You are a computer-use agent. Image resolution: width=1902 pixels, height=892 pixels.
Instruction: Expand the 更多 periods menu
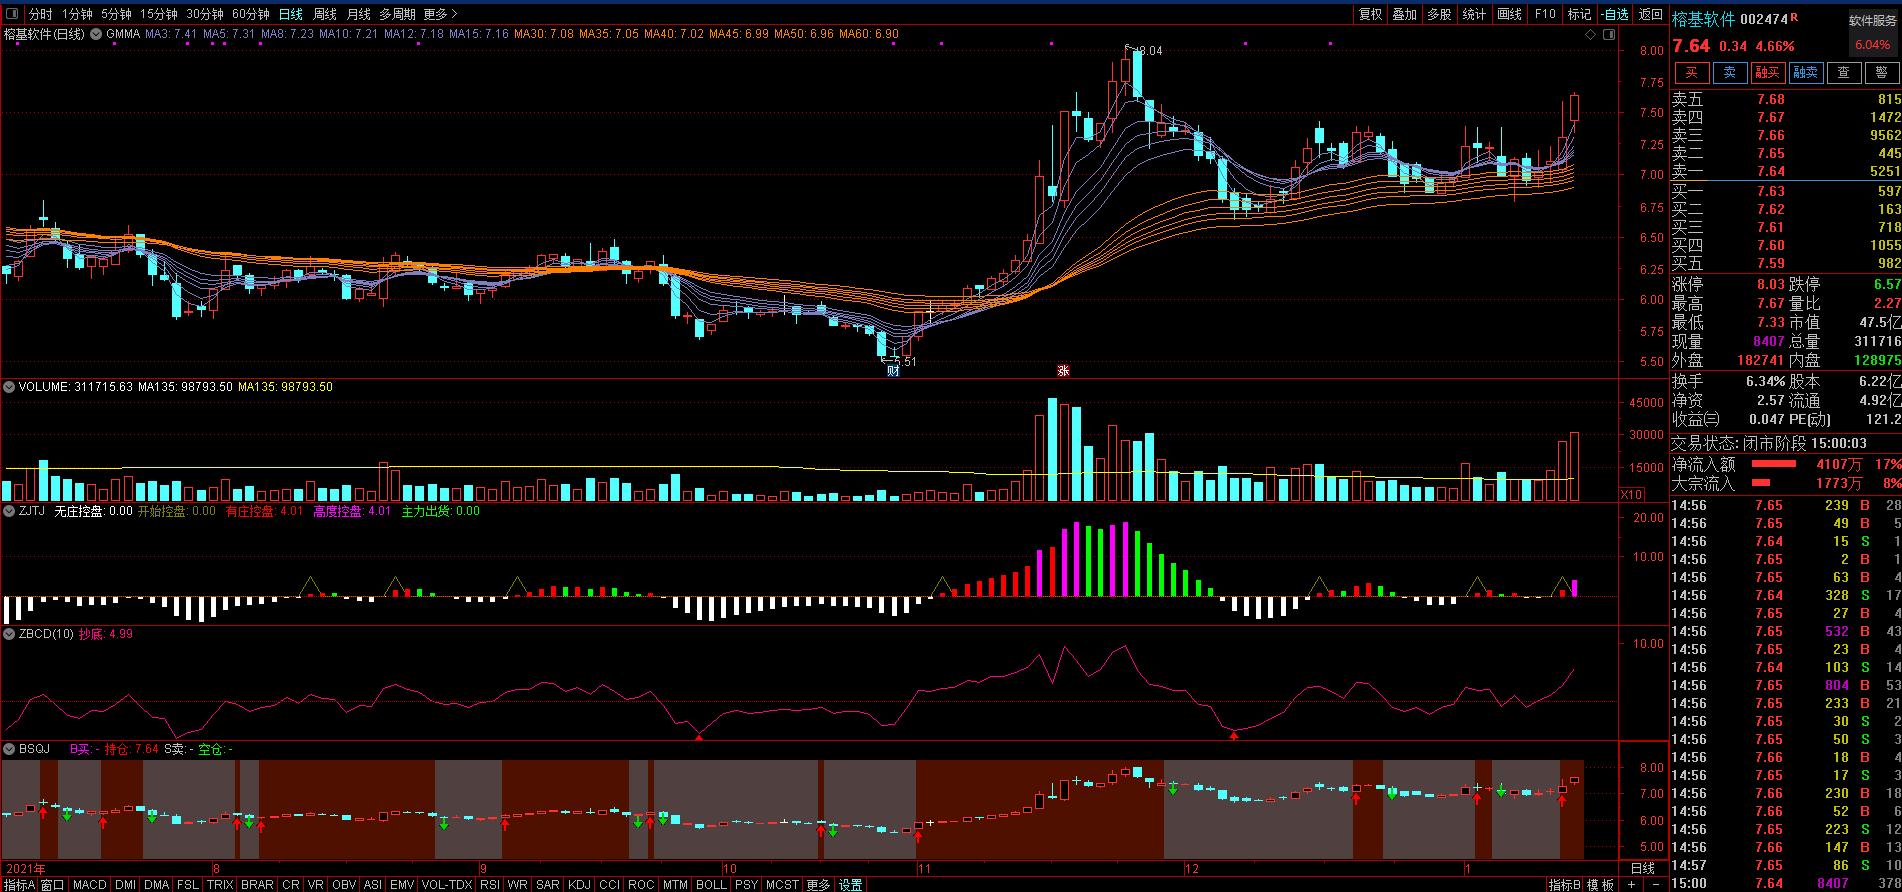(440, 14)
